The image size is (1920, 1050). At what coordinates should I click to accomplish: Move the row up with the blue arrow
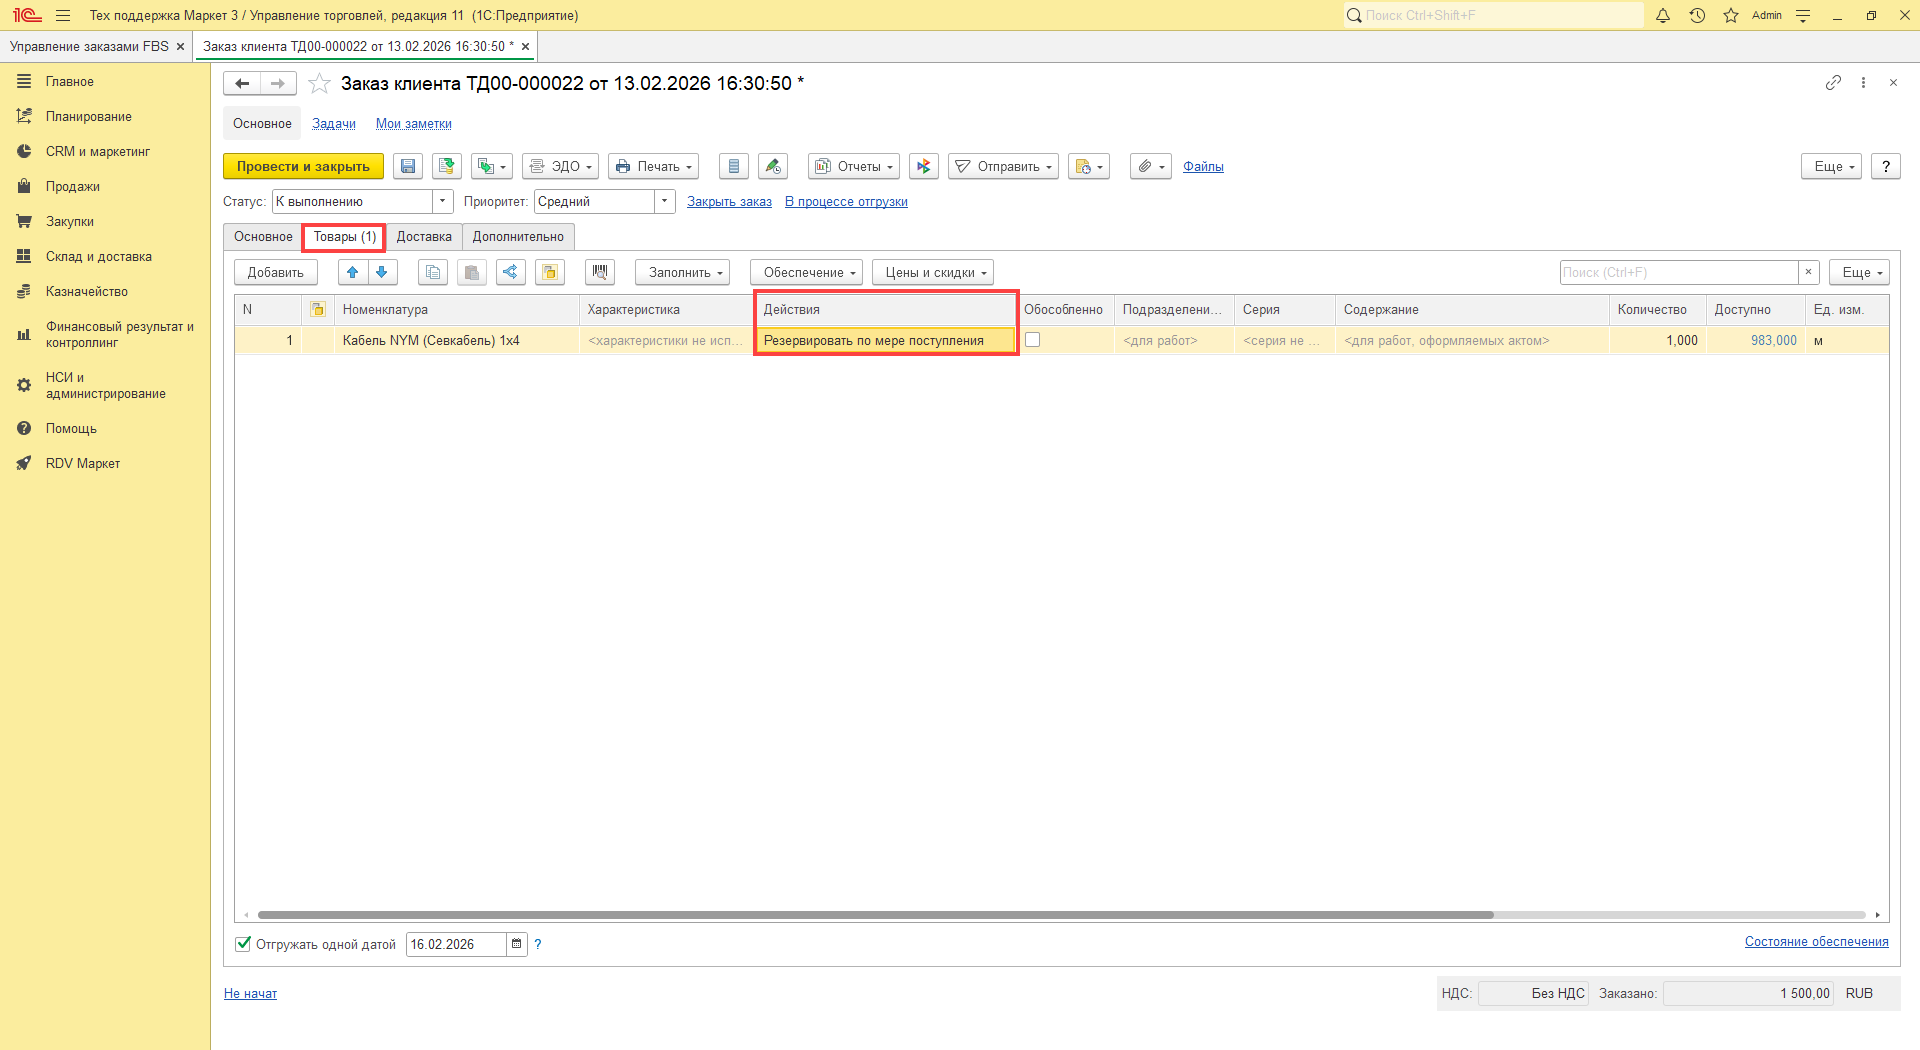click(x=353, y=272)
